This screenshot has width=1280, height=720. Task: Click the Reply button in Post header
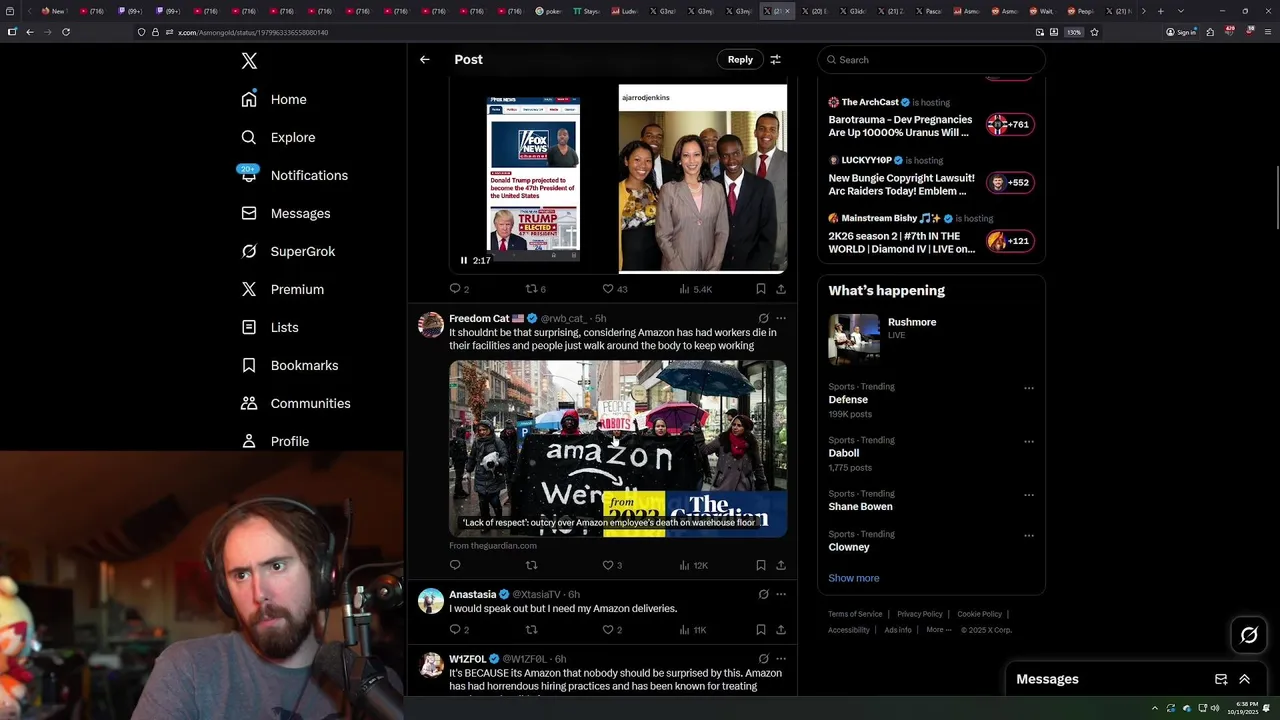tap(740, 59)
